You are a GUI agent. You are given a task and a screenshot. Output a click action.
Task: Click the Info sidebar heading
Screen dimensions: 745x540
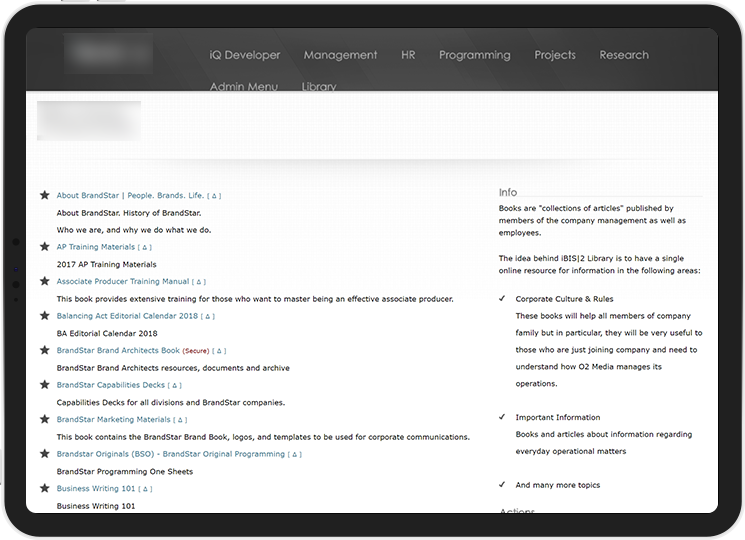(508, 192)
